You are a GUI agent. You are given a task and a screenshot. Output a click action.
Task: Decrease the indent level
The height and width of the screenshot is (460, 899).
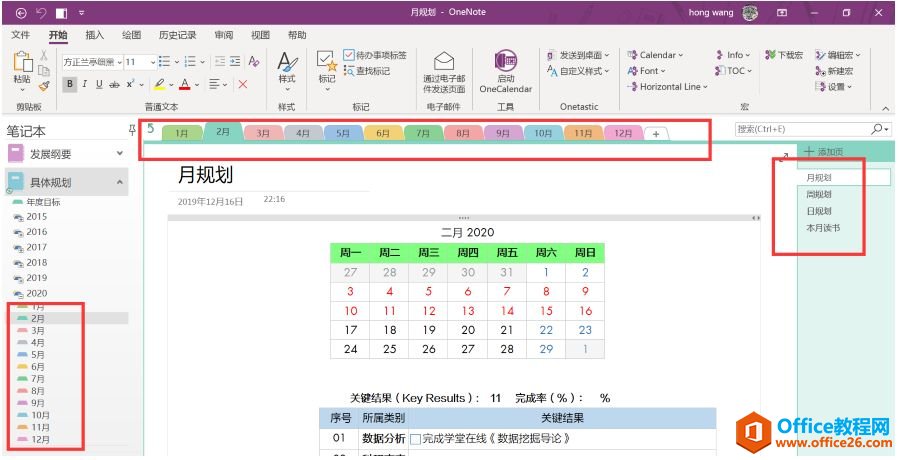(x=220, y=61)
